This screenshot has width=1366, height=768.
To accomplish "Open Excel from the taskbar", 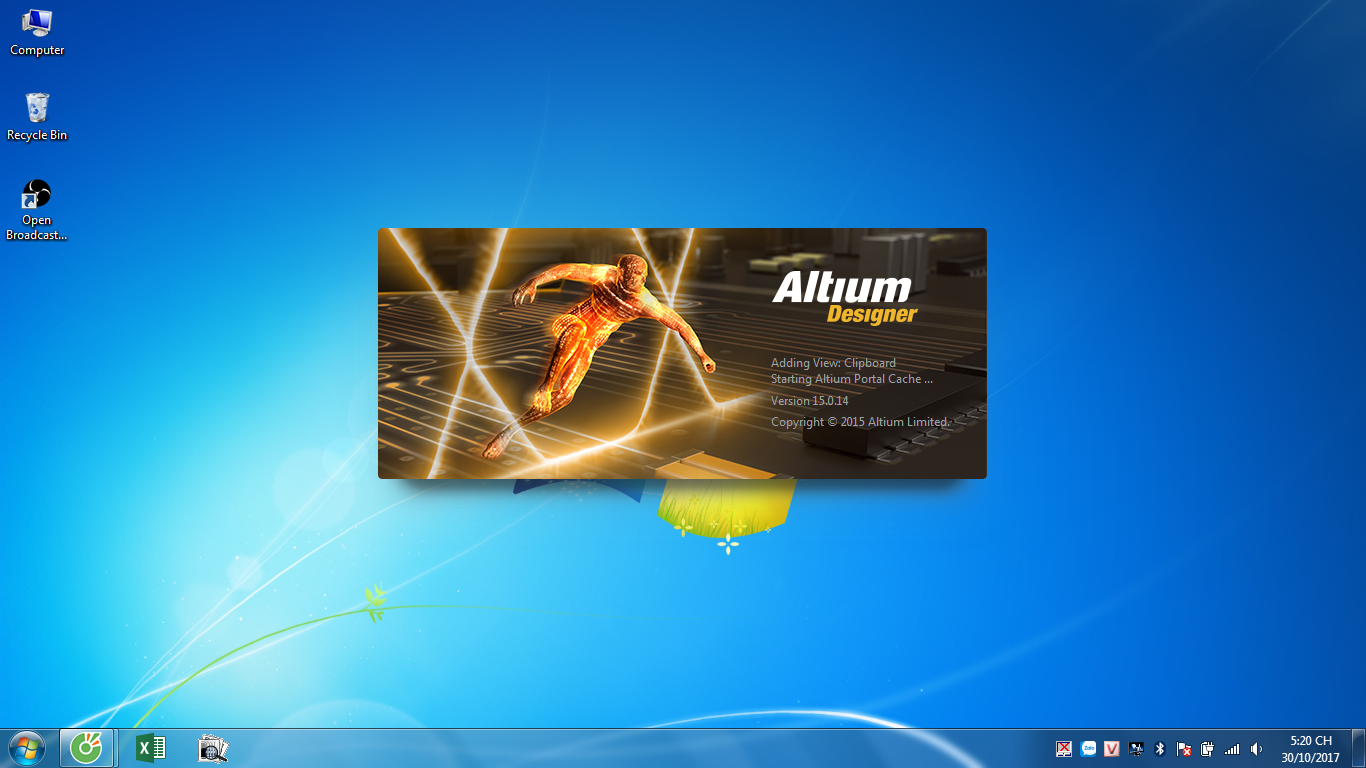I will click(x=150, y=748).
